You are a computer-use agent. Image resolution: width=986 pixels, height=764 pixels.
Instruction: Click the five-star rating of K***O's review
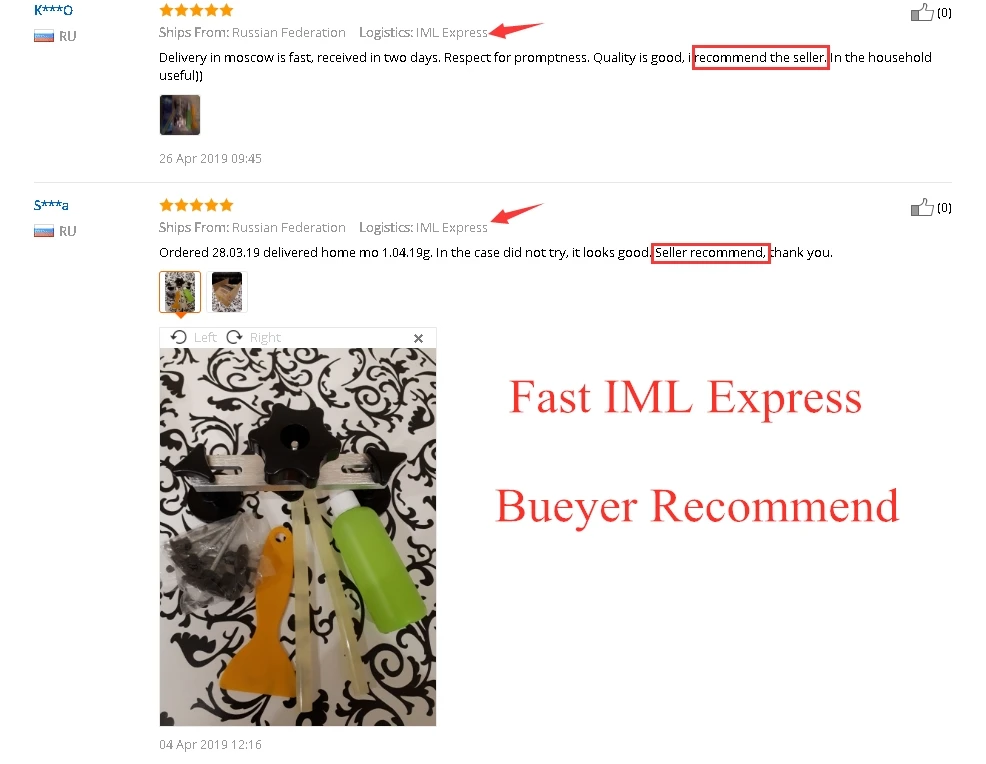[196, 10]
